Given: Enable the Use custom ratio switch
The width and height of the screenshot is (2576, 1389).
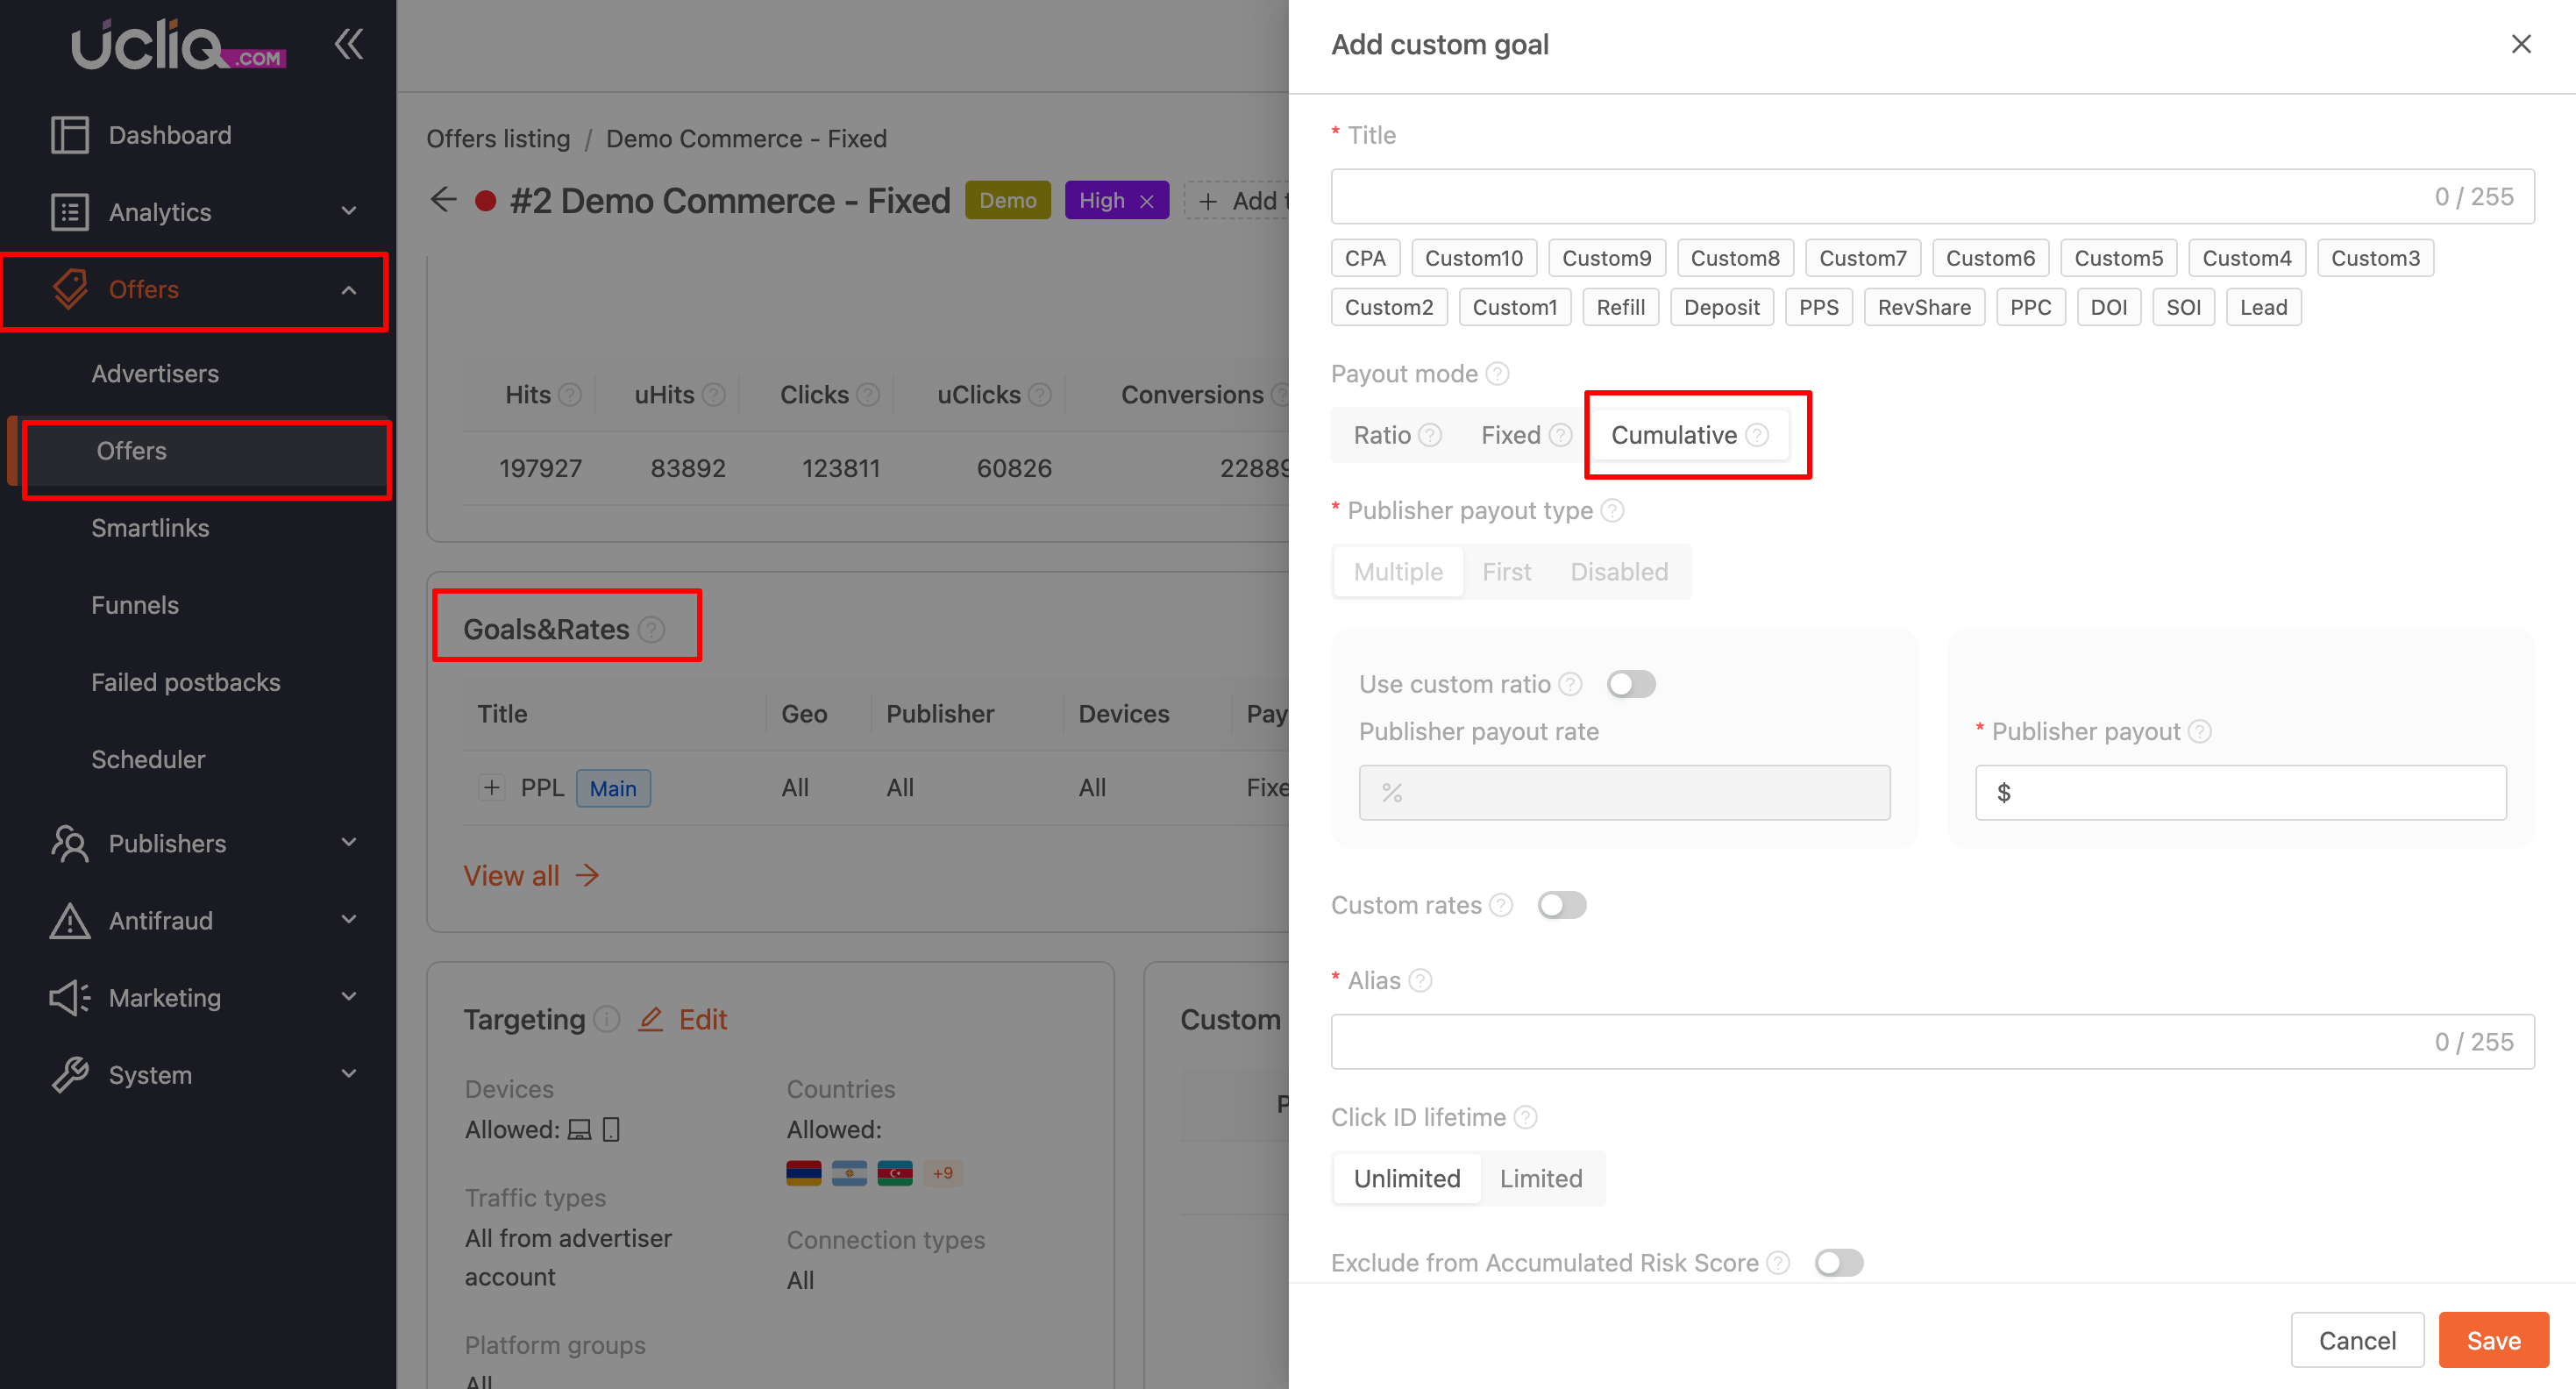Looking at the screenshot, I should tap(1630, 684).
